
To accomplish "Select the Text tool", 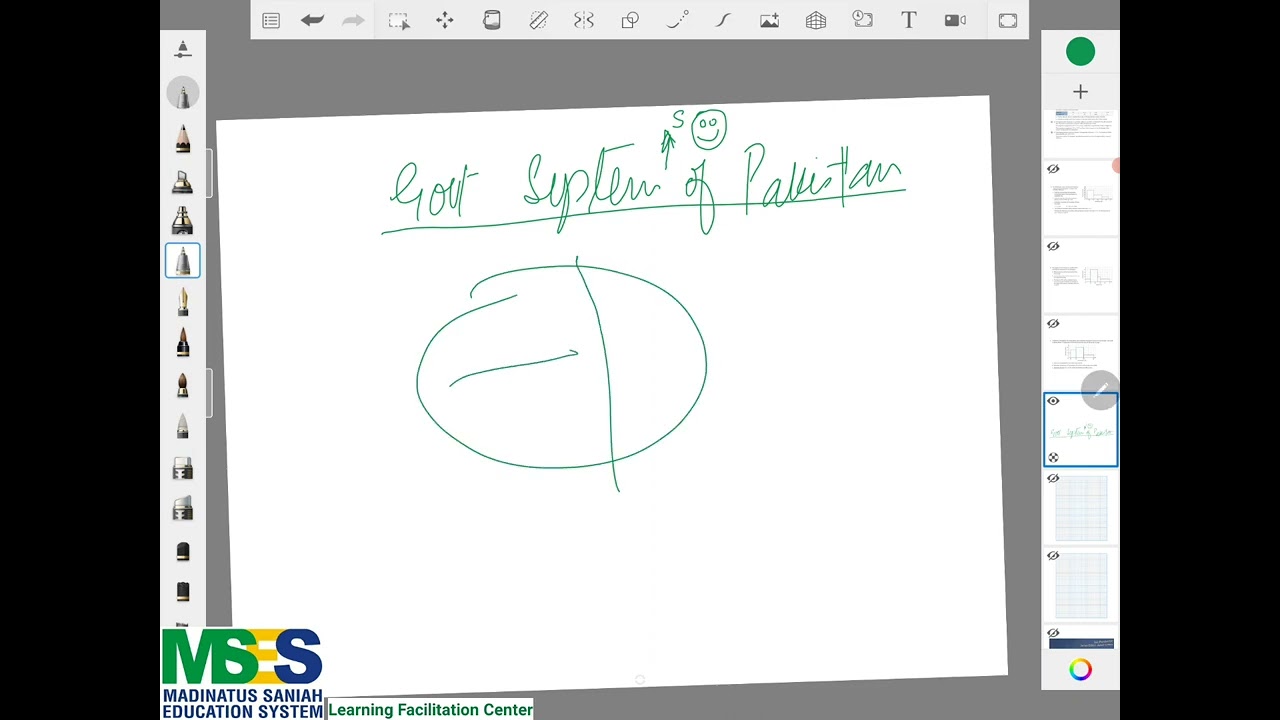I will 908,20.
